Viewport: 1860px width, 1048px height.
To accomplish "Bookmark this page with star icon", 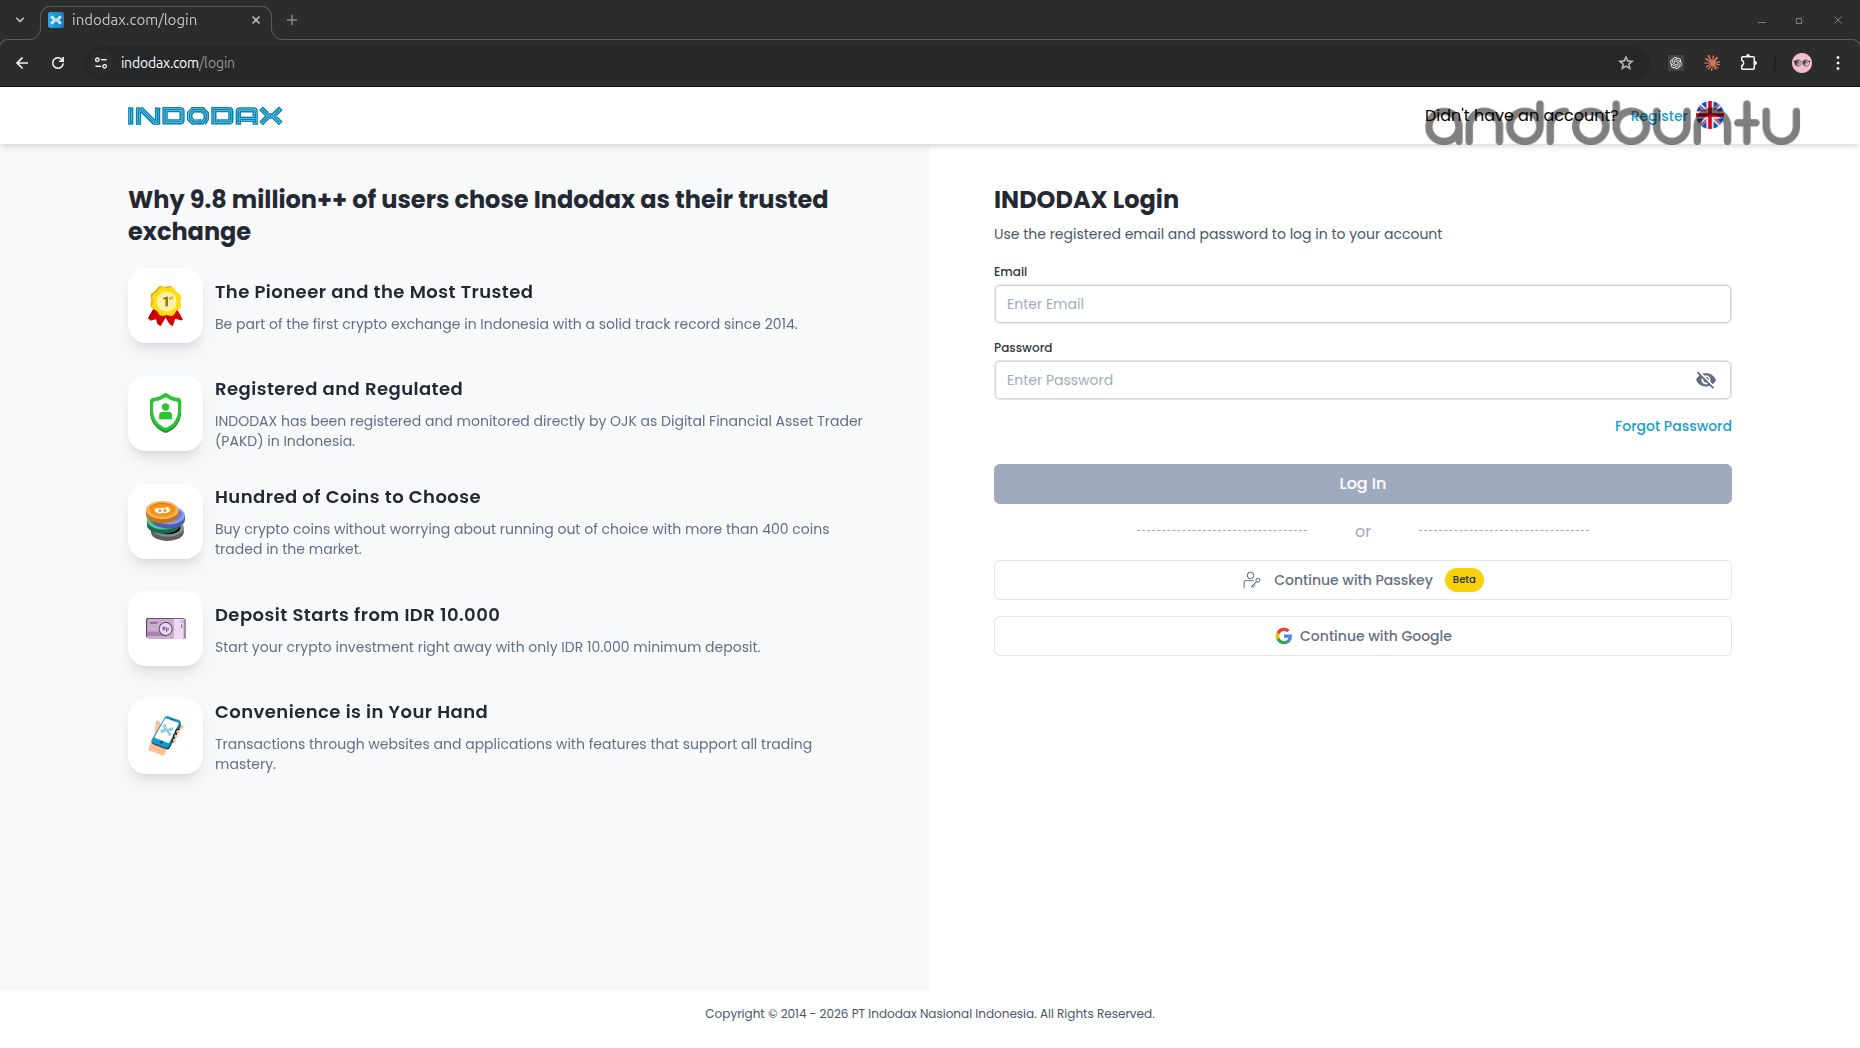I will coord(1626,63).
